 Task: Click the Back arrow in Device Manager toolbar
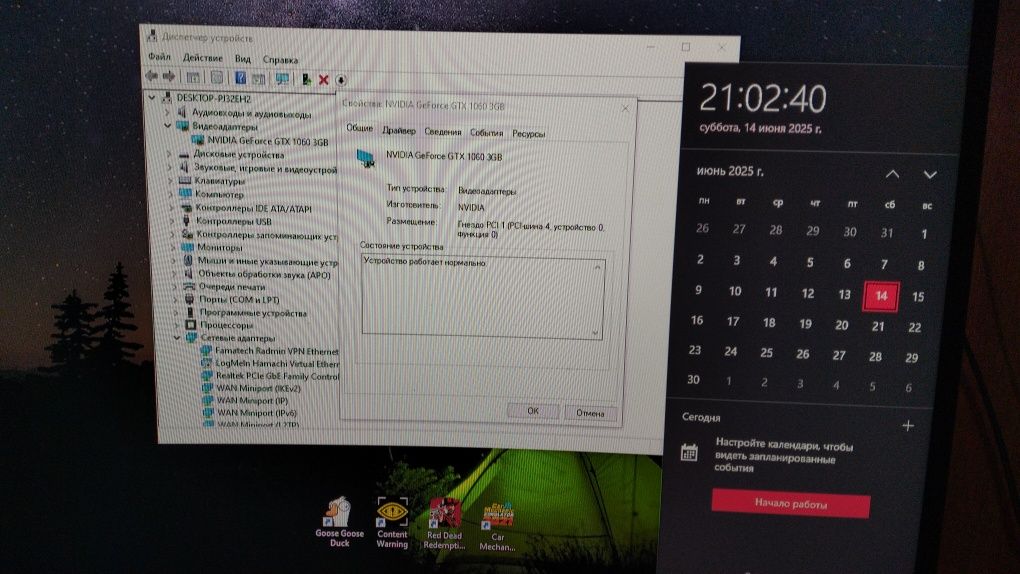tap(152, 76)
